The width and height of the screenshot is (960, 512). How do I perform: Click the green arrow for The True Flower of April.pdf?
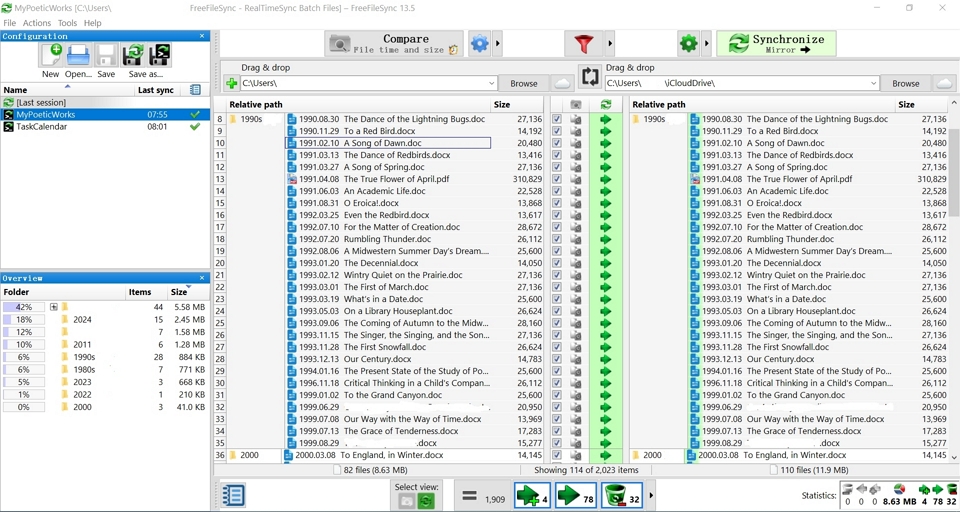606,179
